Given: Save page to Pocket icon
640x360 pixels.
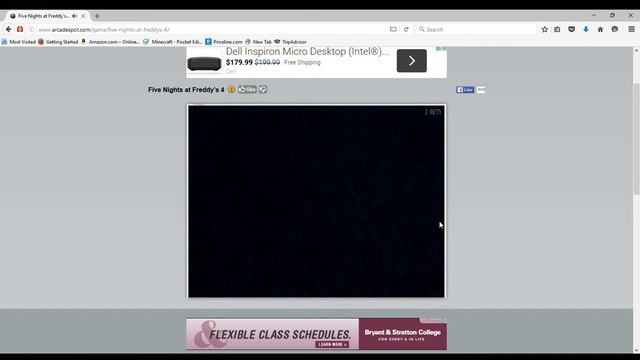Looking at the screenshot, I should 571,29.
